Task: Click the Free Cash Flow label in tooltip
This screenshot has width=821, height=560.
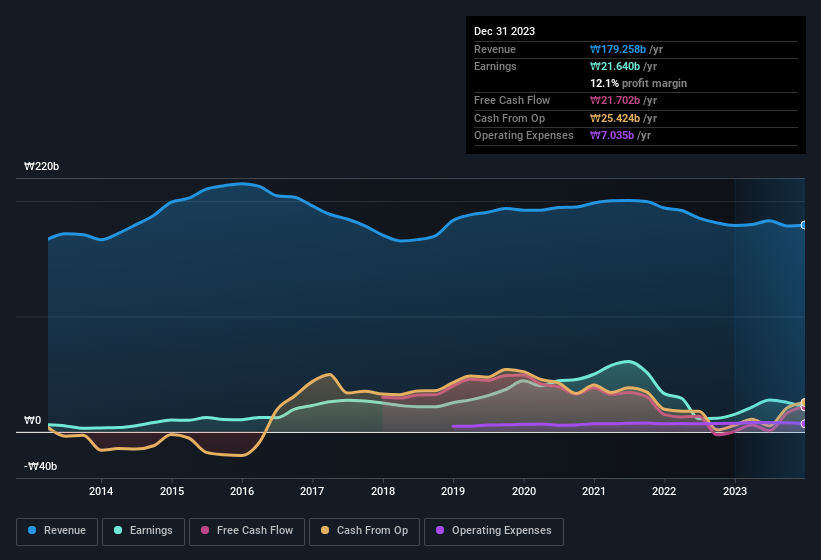Action: pos(512,100)
